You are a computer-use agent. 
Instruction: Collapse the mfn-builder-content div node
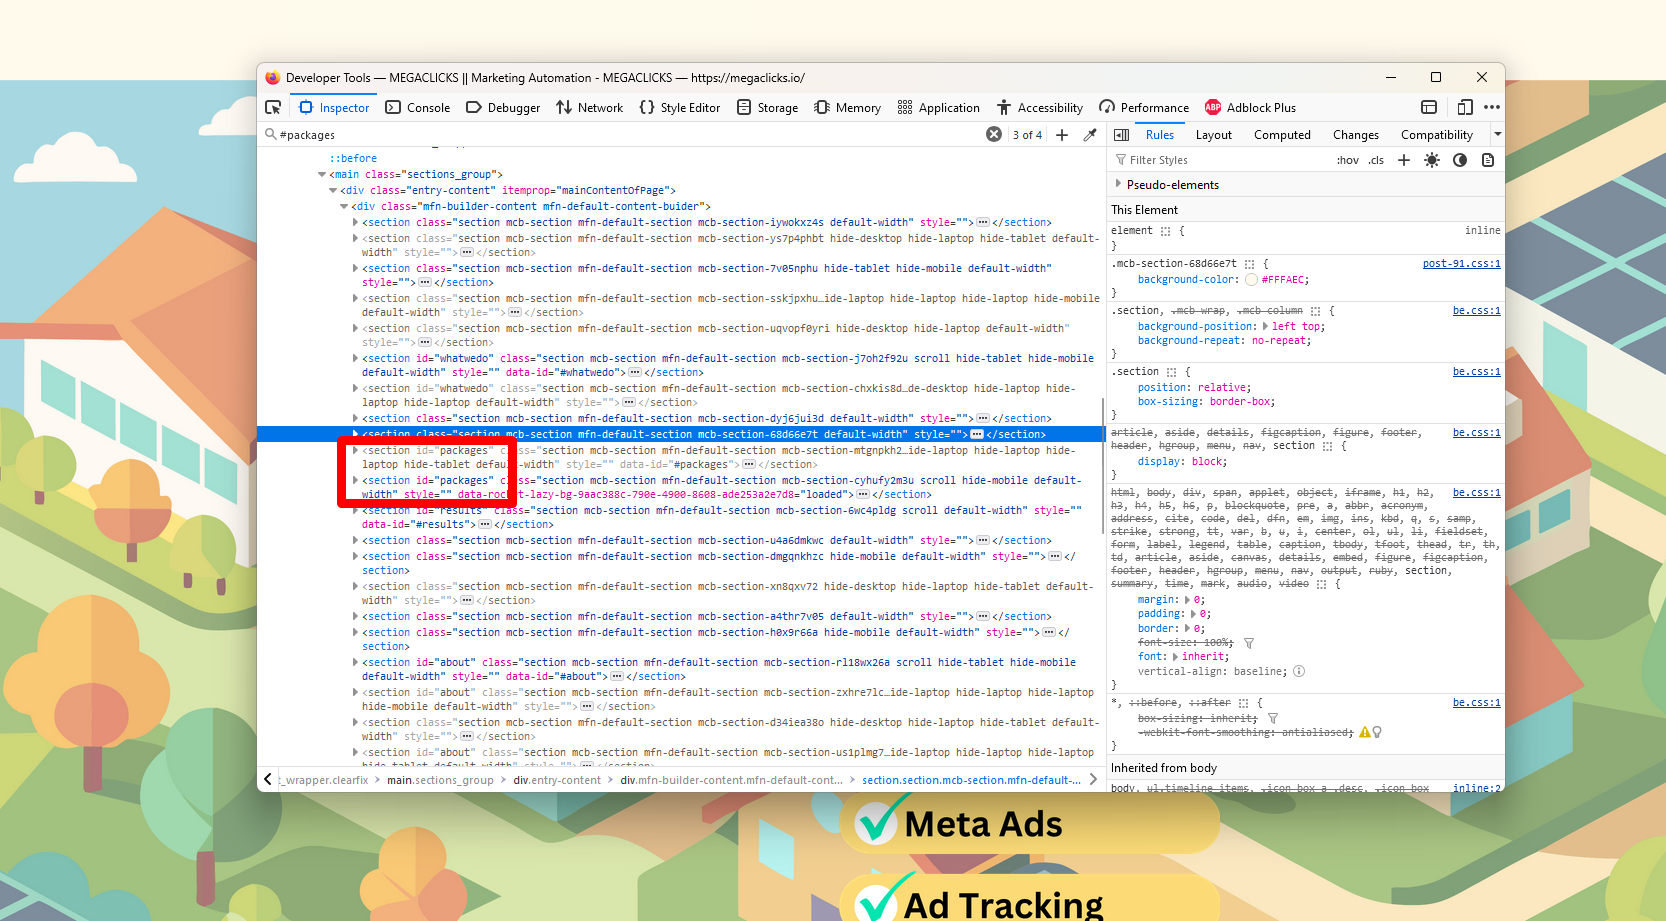point(344,206)
